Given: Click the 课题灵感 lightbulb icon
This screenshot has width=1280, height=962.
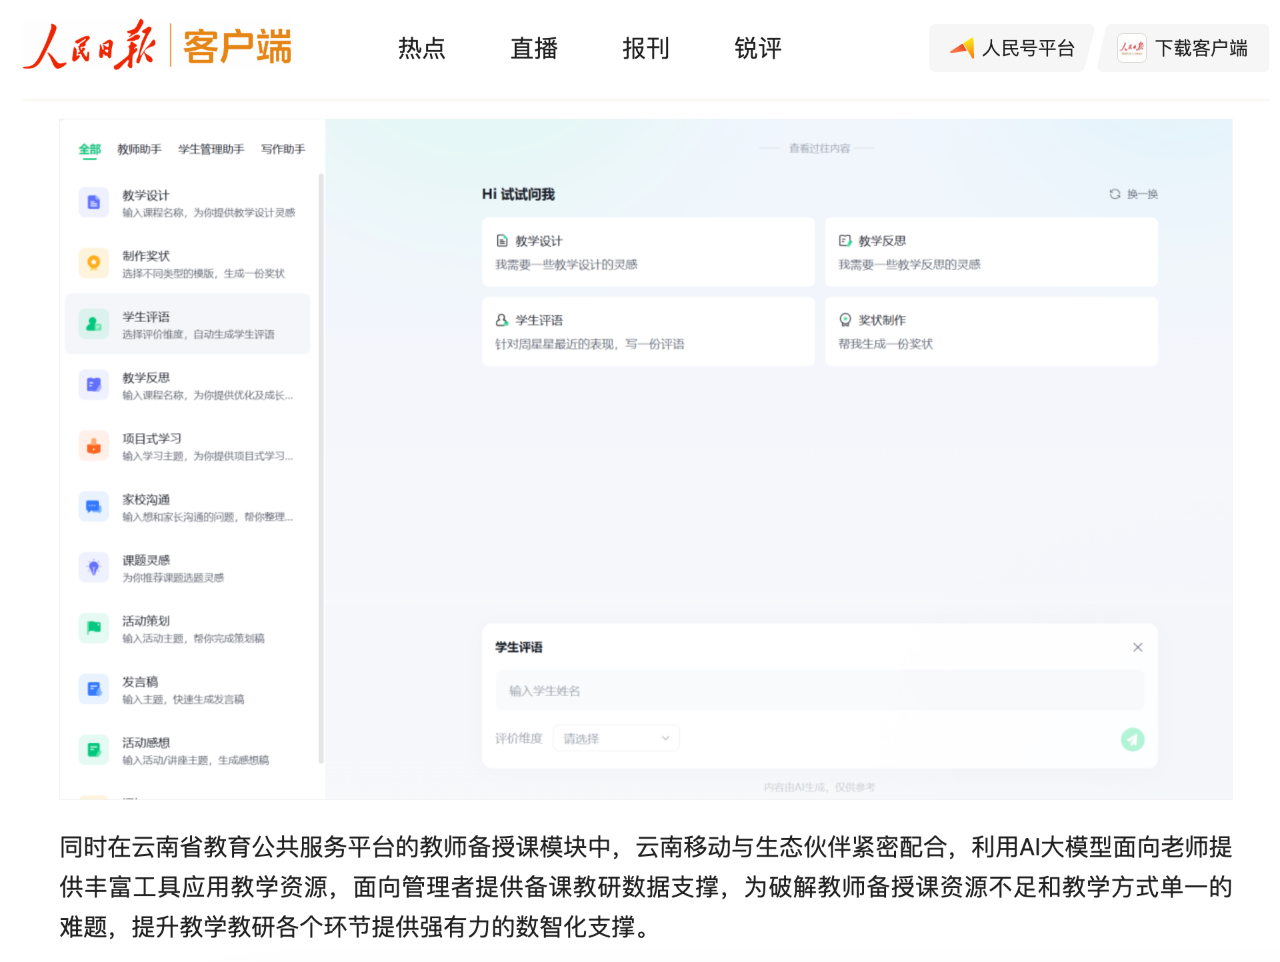Looking at the screenshot, I should click(93, 568).
